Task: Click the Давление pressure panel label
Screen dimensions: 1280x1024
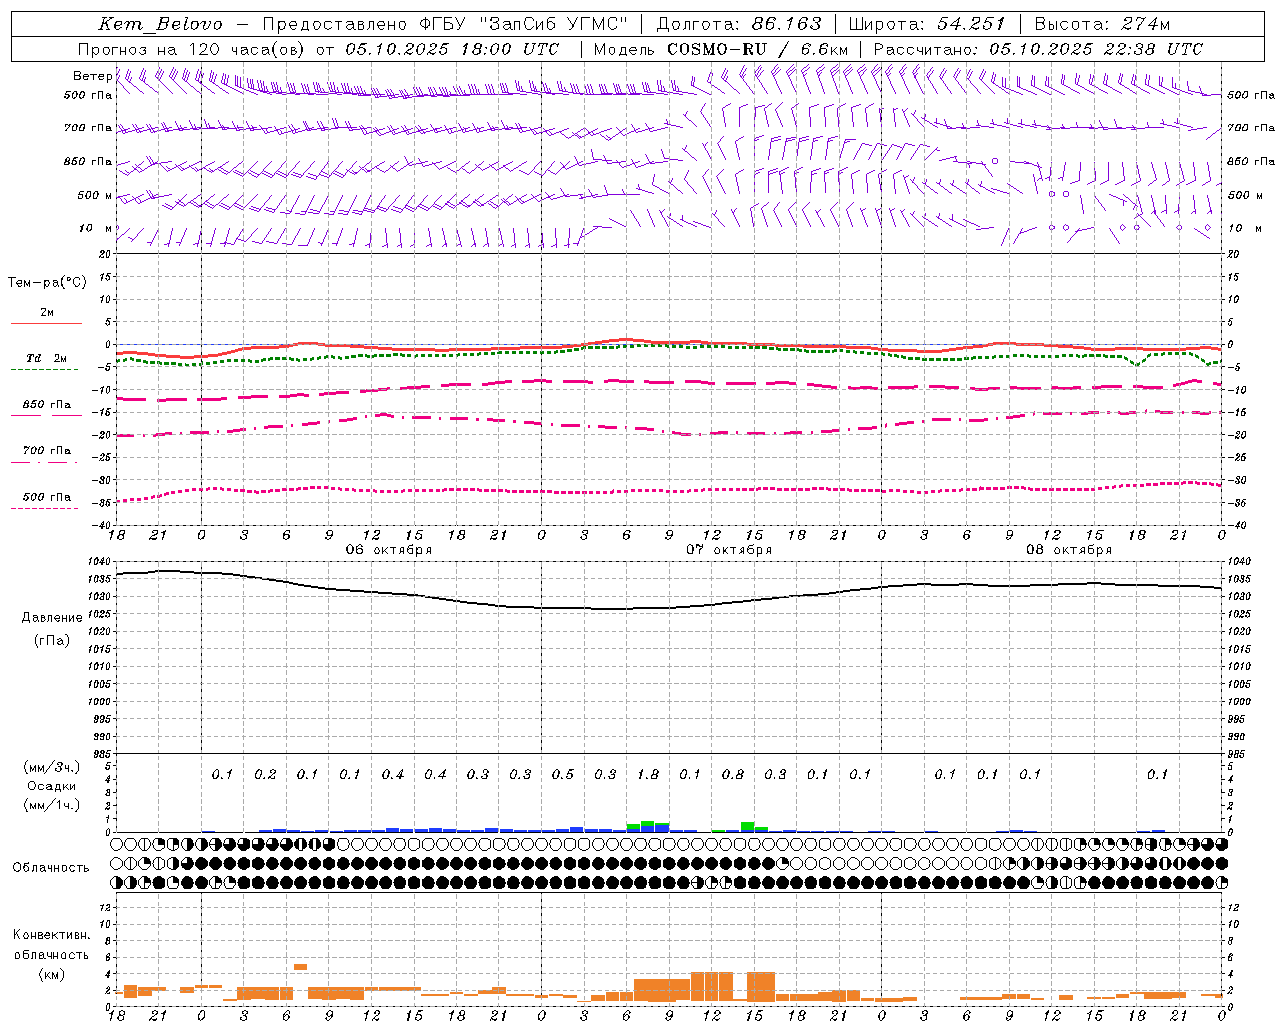Action: pos(52,618)
